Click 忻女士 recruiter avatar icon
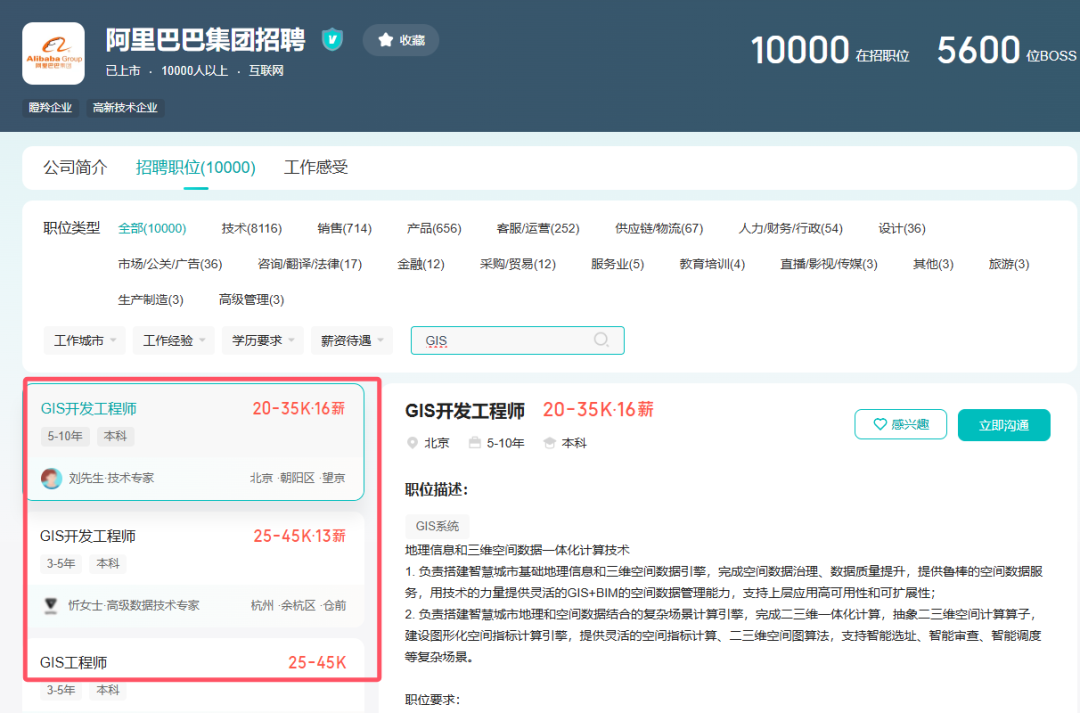 coord(51,606)
